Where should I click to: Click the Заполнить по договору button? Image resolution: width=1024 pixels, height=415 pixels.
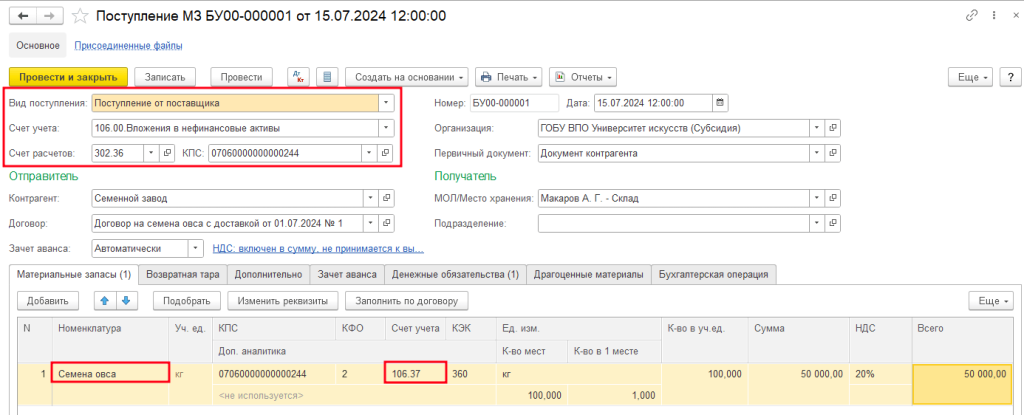tap(406, 300)
